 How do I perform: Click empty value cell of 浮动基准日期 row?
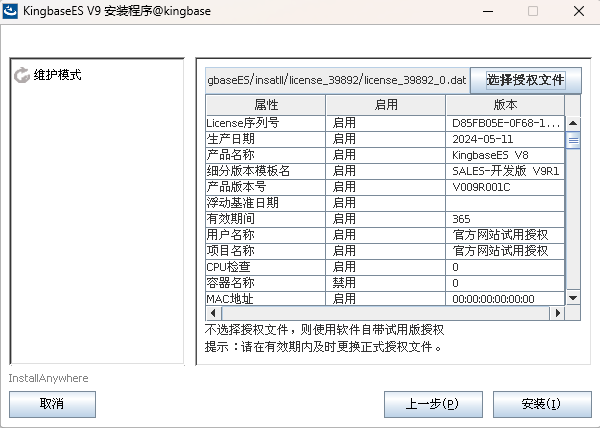coord(505,203)
